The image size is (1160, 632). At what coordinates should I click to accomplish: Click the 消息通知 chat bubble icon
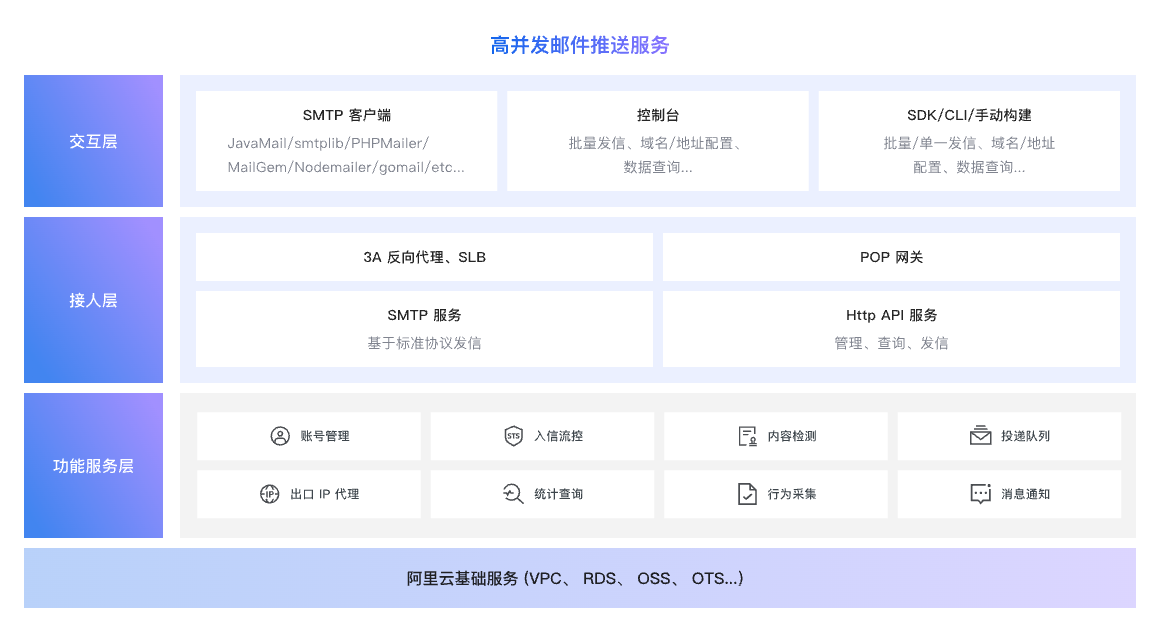click(x=980, y=494)
